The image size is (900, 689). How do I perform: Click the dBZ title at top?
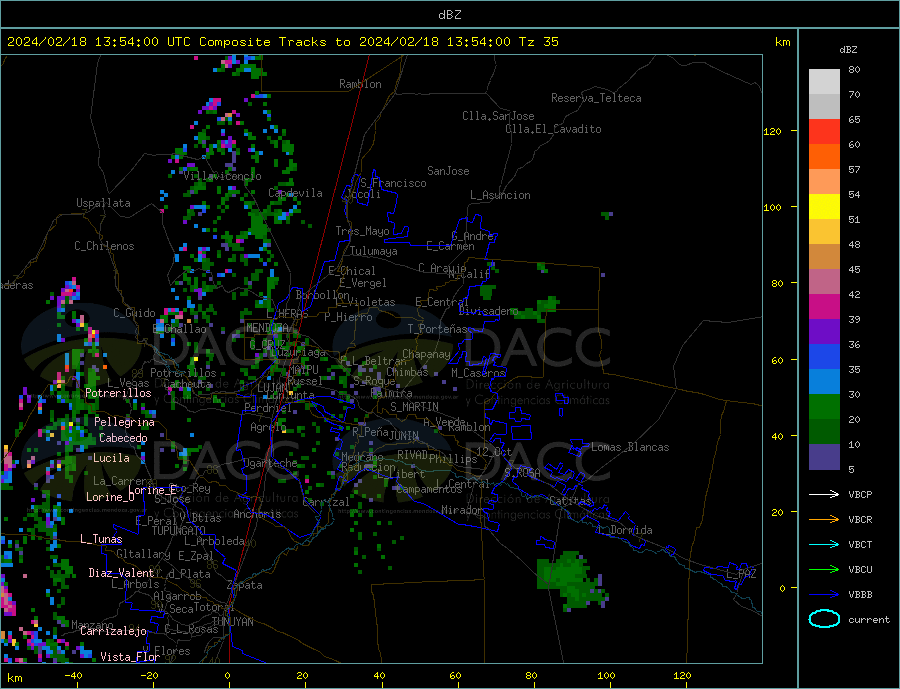click(x=449, y=15)
